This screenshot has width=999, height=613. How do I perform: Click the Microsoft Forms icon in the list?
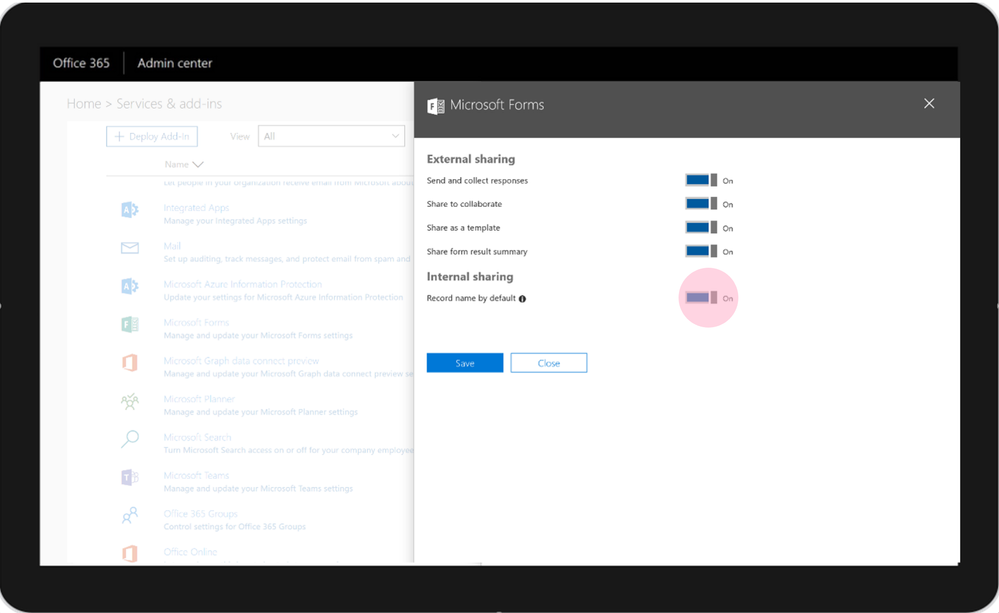coord(129,324)
